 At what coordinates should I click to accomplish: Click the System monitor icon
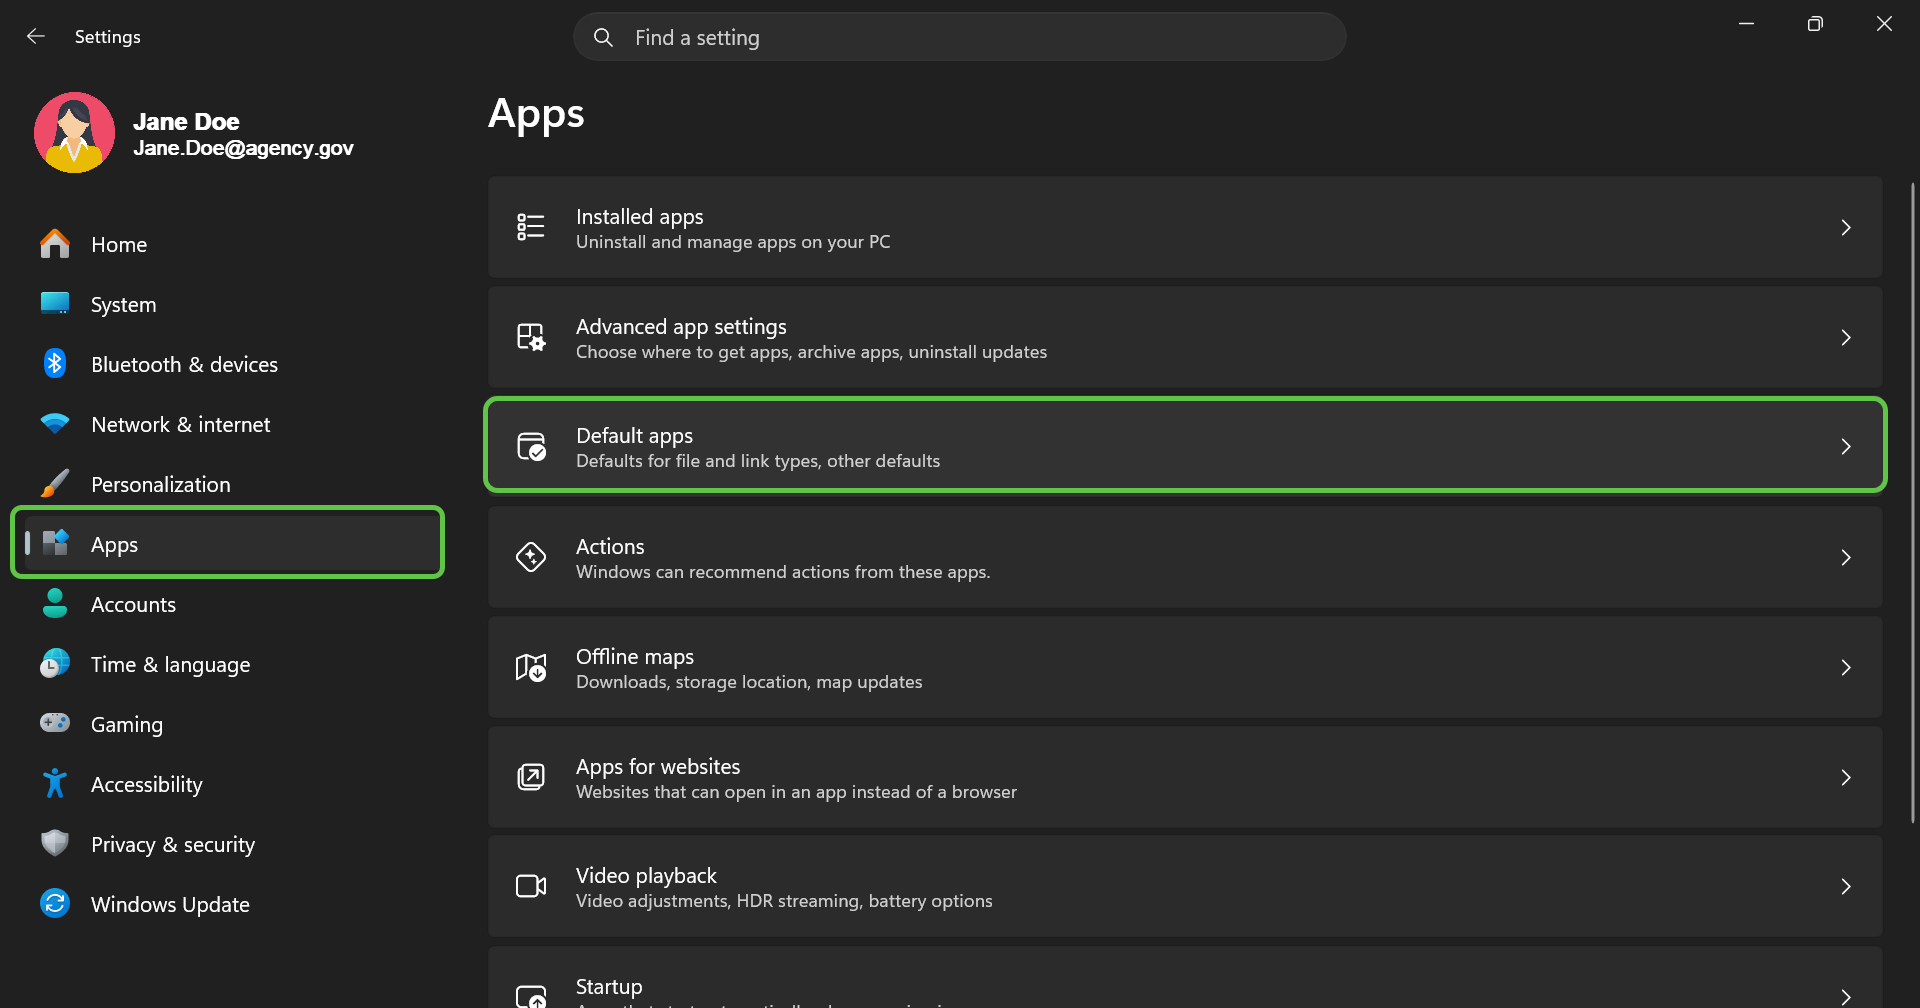tap(55, 304)
